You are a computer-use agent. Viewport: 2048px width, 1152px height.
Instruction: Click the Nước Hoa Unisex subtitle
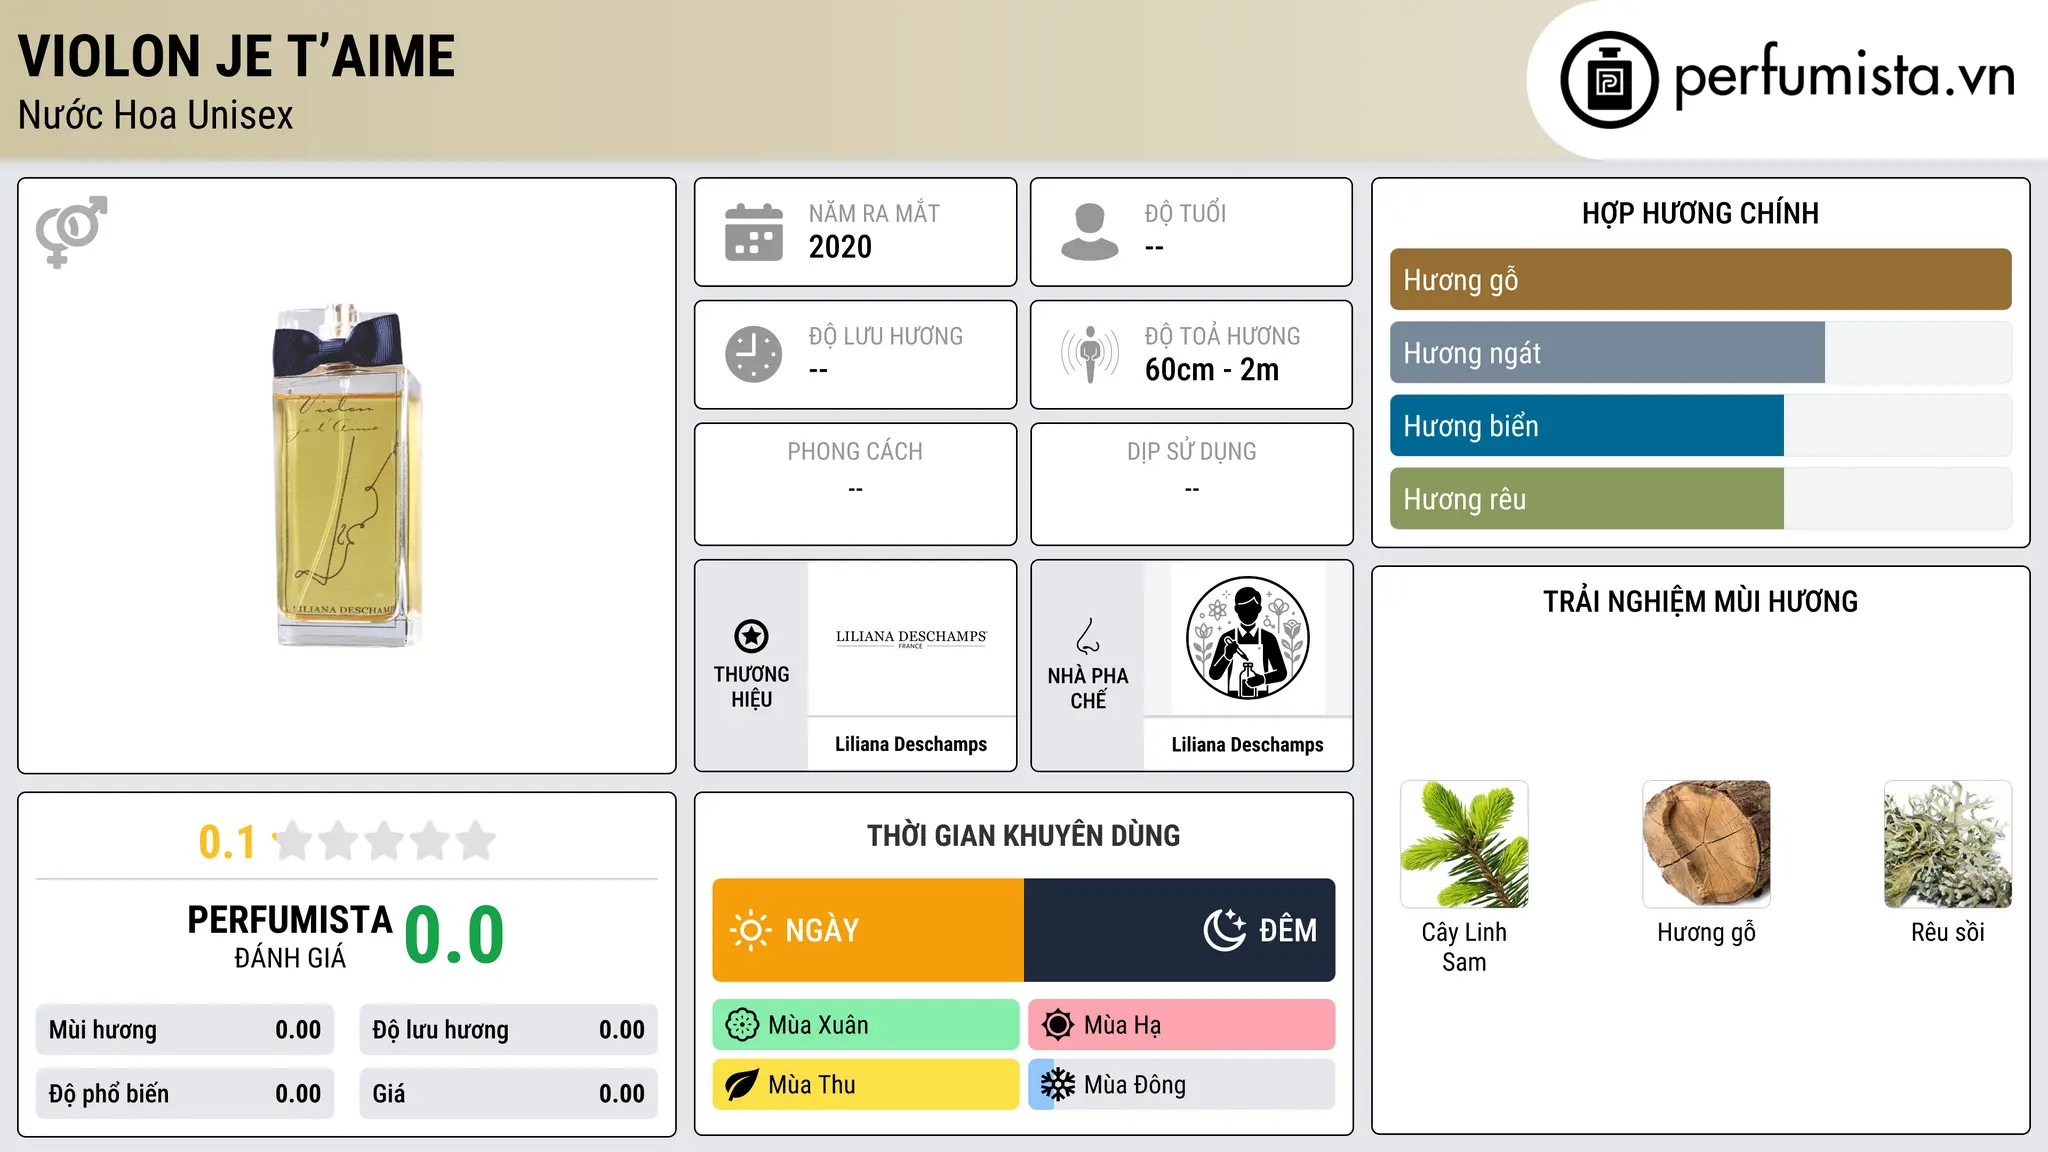[x=156, y=116]
